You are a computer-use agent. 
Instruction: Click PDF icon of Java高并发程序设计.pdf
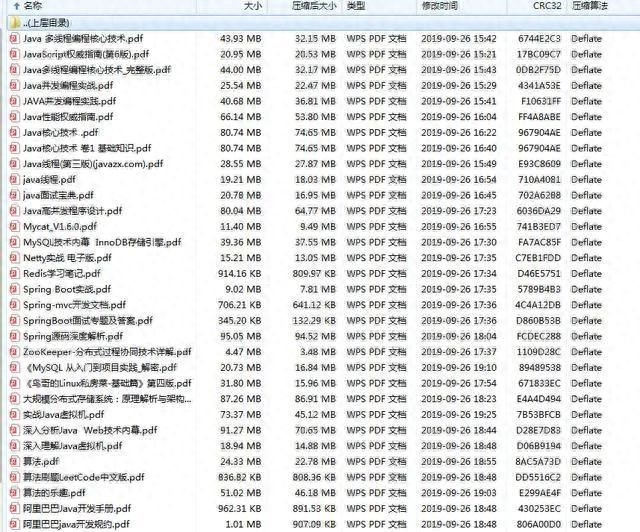click(x=14, y=211)
